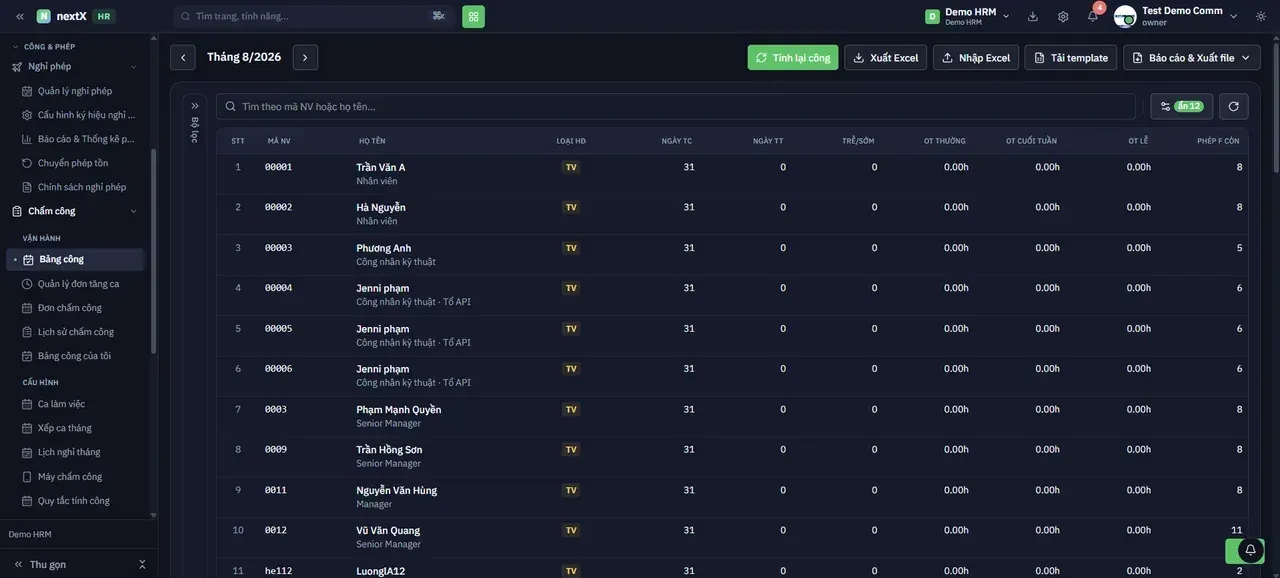Click the HỌ TÊN column header

(372, 141)
